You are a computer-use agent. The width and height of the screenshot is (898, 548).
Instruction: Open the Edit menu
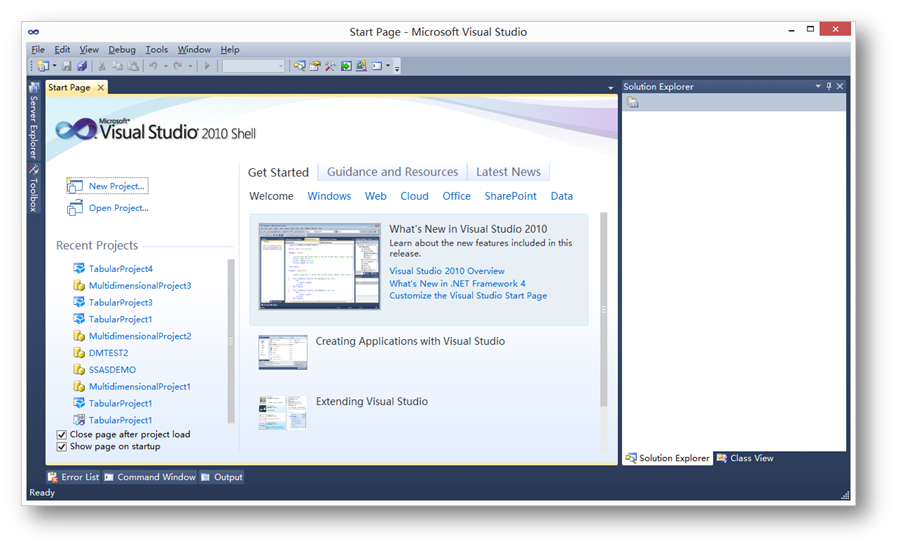click(62, 50)
